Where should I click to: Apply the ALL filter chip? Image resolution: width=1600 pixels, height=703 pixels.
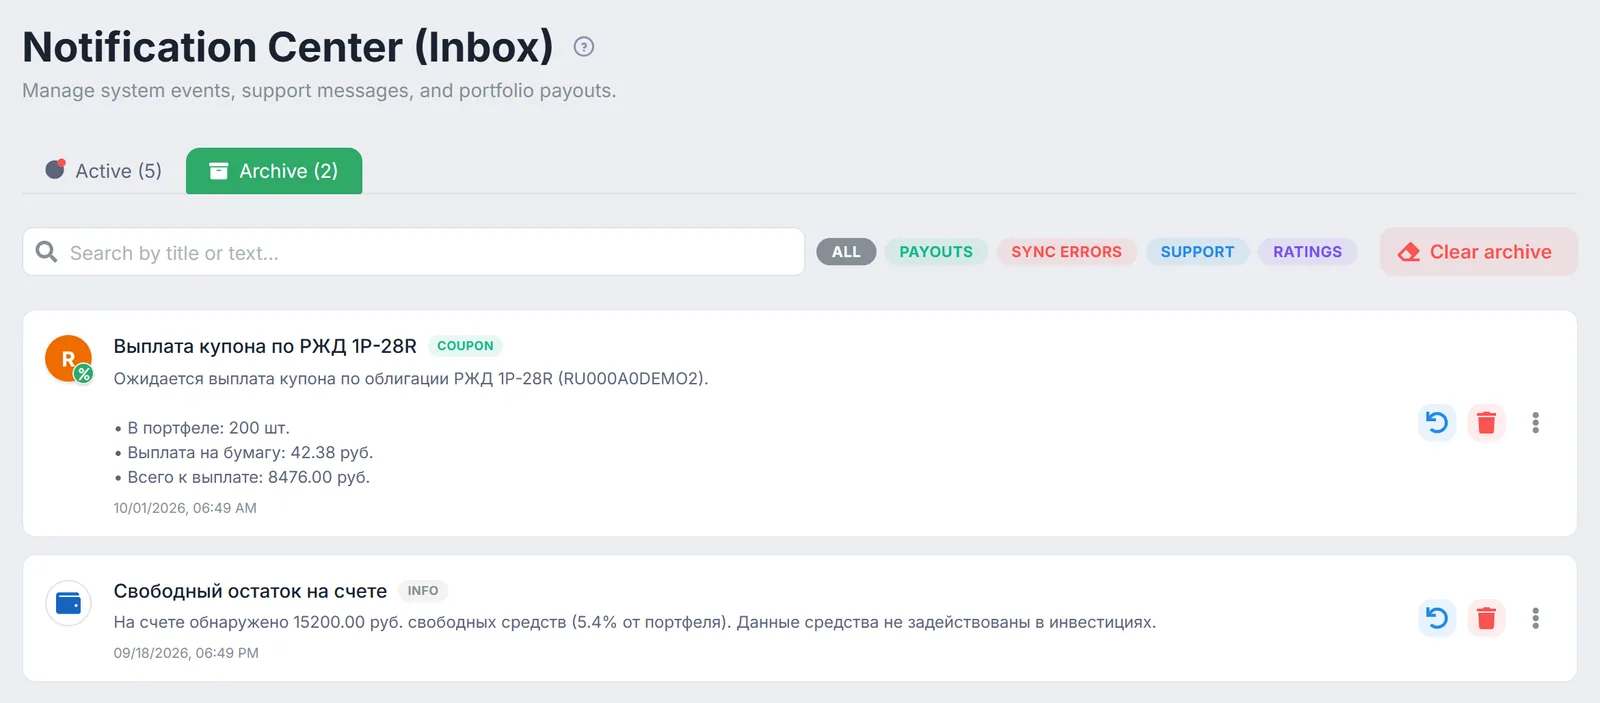point(846,252)
